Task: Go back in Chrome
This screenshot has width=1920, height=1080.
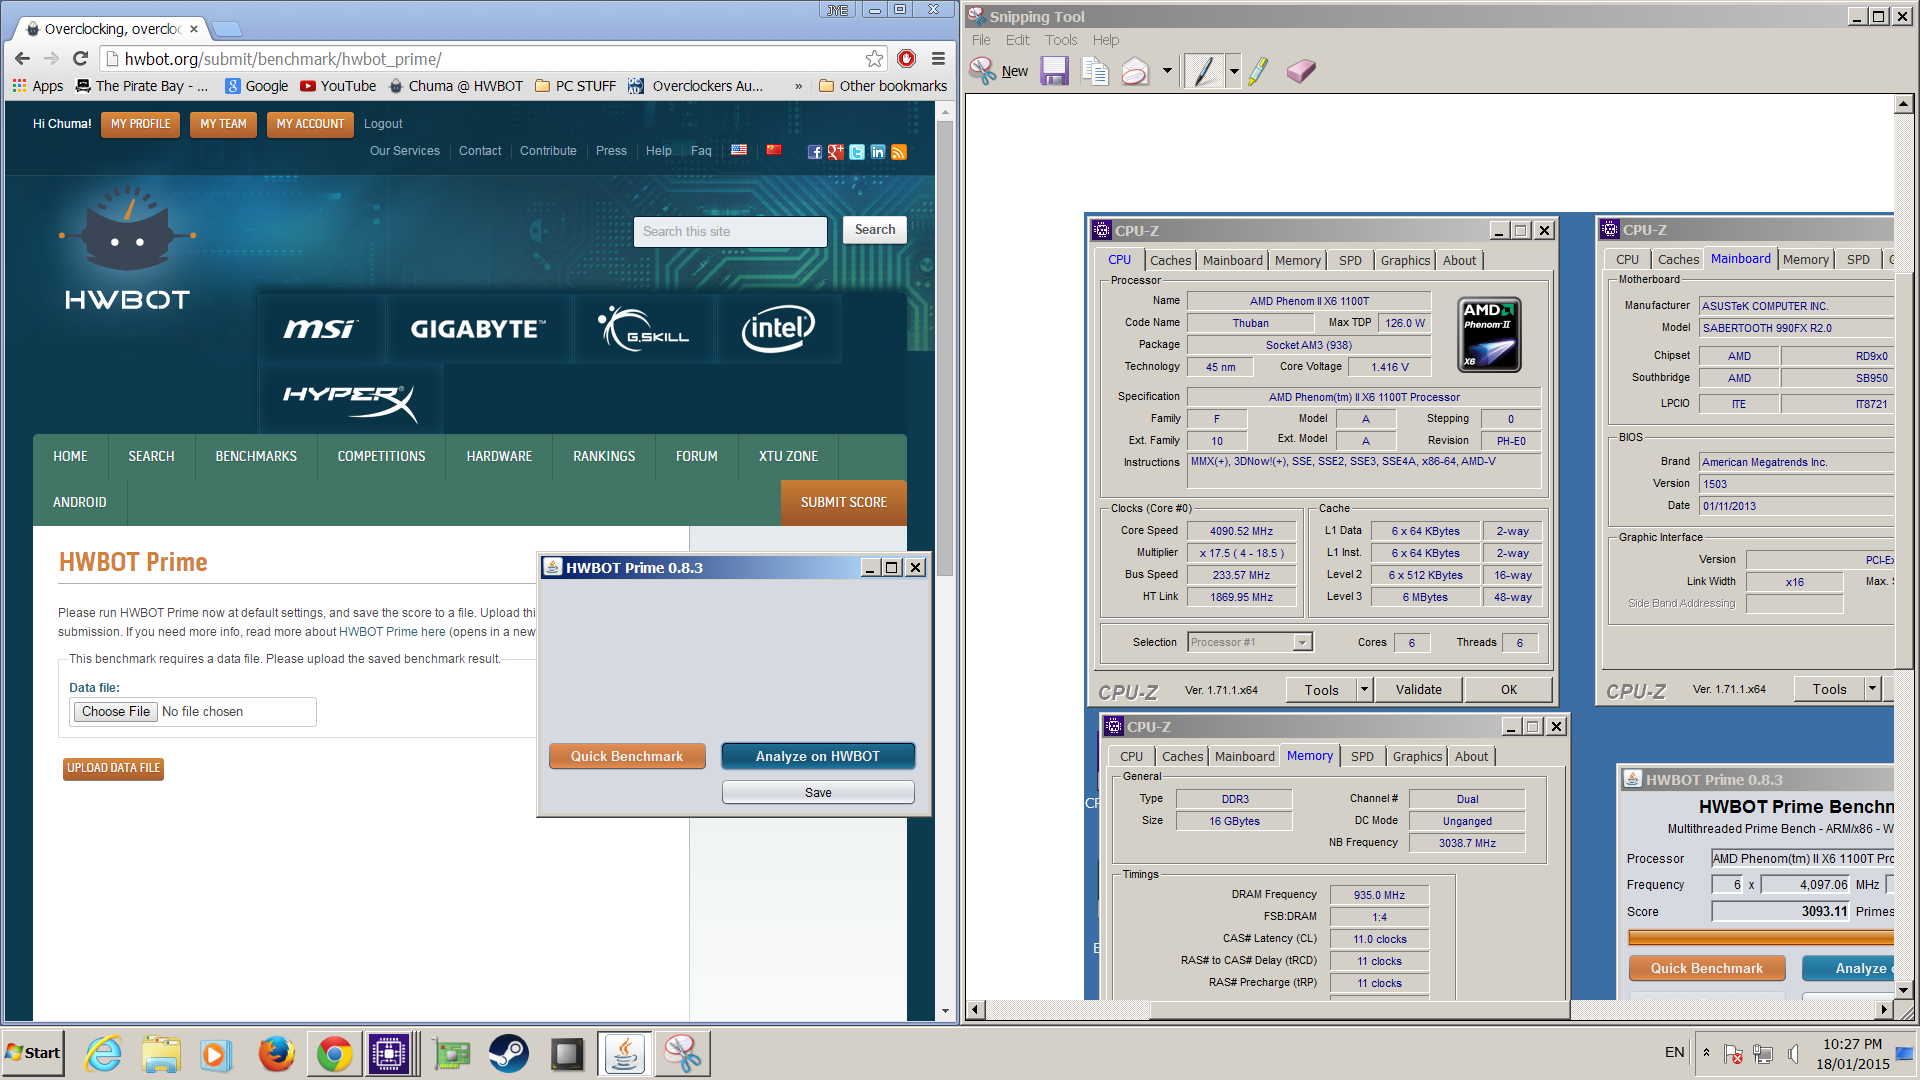Action: (22, 59)
